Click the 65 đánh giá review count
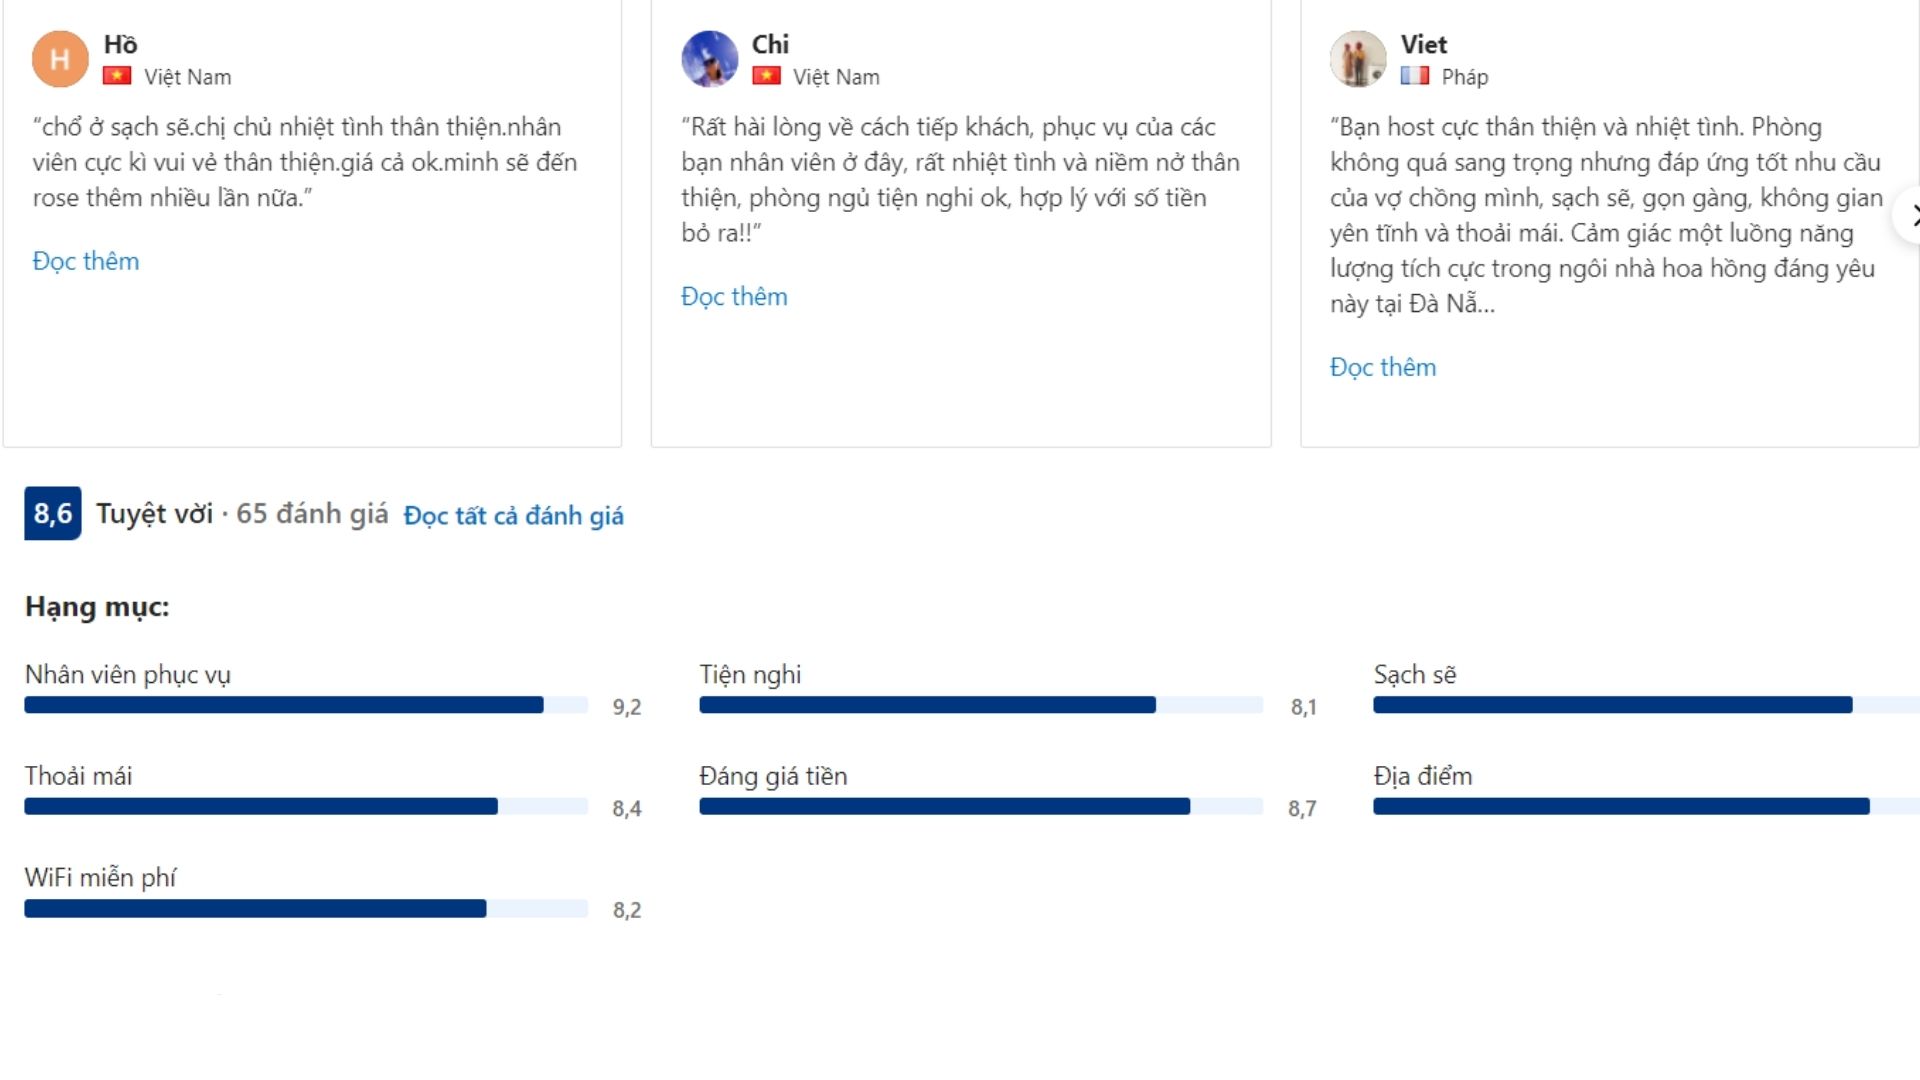This screenshot has height=1080, width=1920. click(x=312, y=514)
